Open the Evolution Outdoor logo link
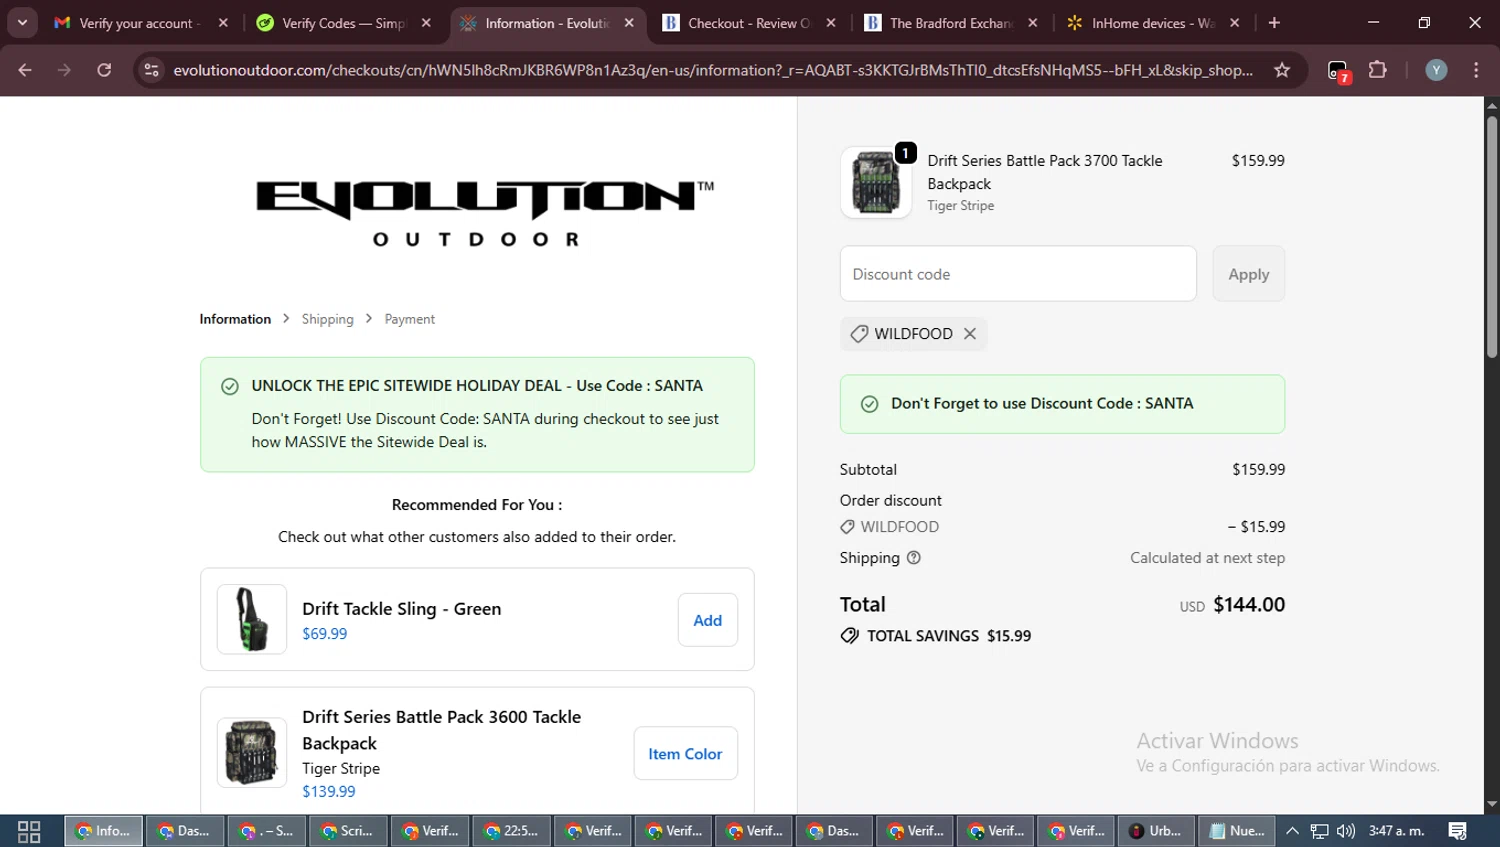This screenshot has width=1500, height=847. tap(485, 213)
